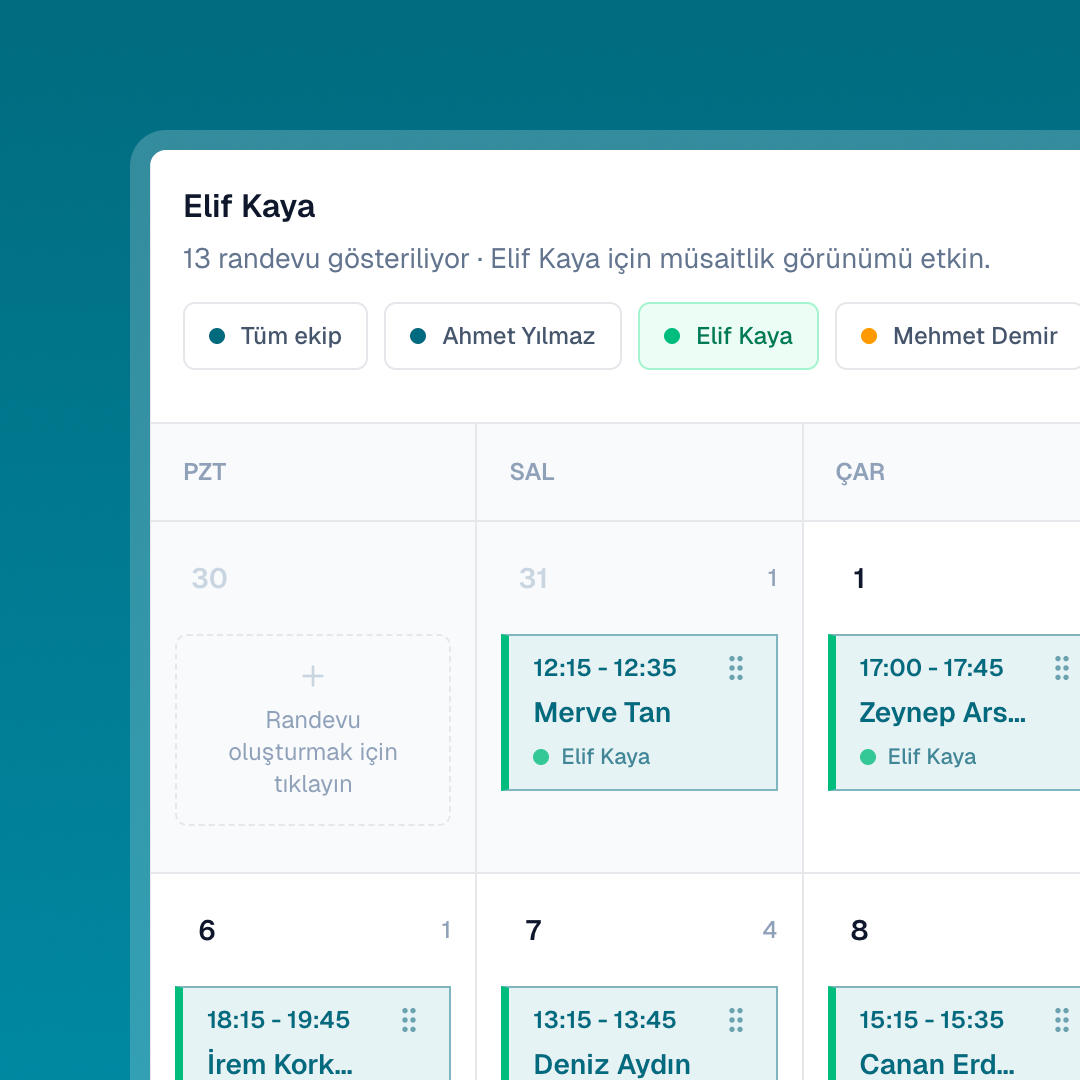Select day number 7

pos(534,931)
